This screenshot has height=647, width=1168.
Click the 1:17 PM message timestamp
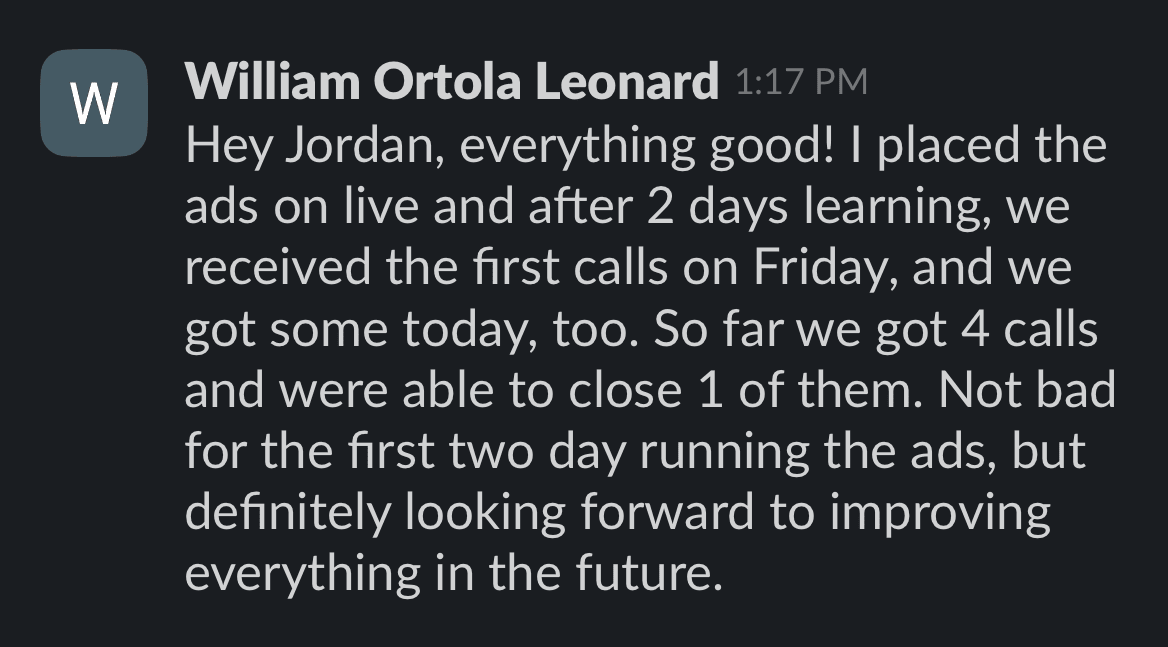click(802, 82)
